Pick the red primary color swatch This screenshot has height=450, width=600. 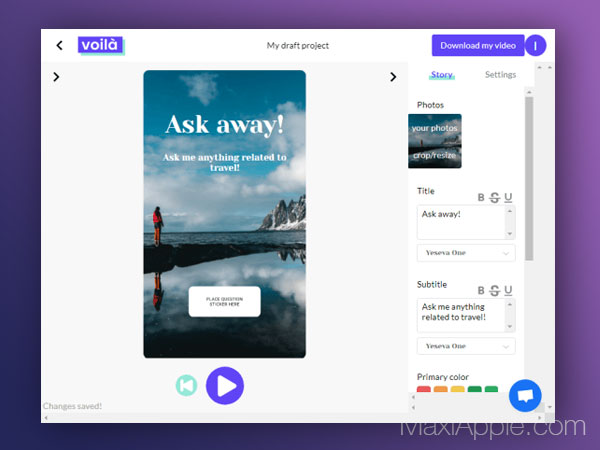pos(424,389)
